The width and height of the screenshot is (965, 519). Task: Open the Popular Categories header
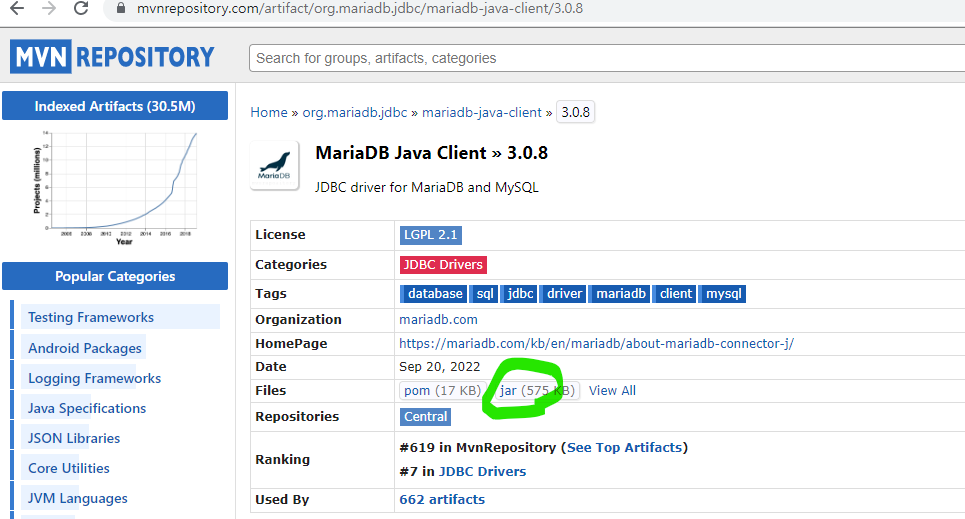[x=115, y=276]
